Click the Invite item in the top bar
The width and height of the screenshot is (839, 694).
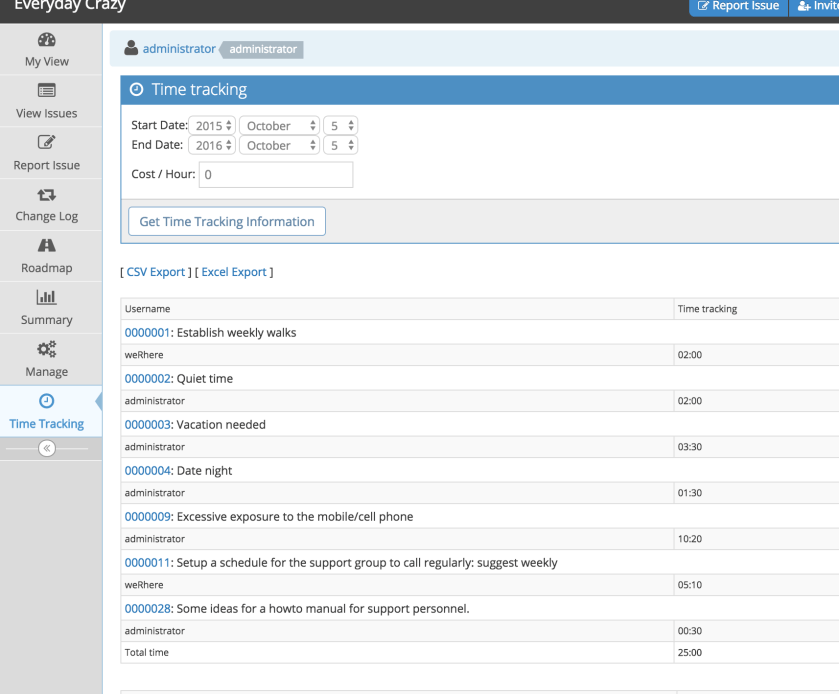818,7
